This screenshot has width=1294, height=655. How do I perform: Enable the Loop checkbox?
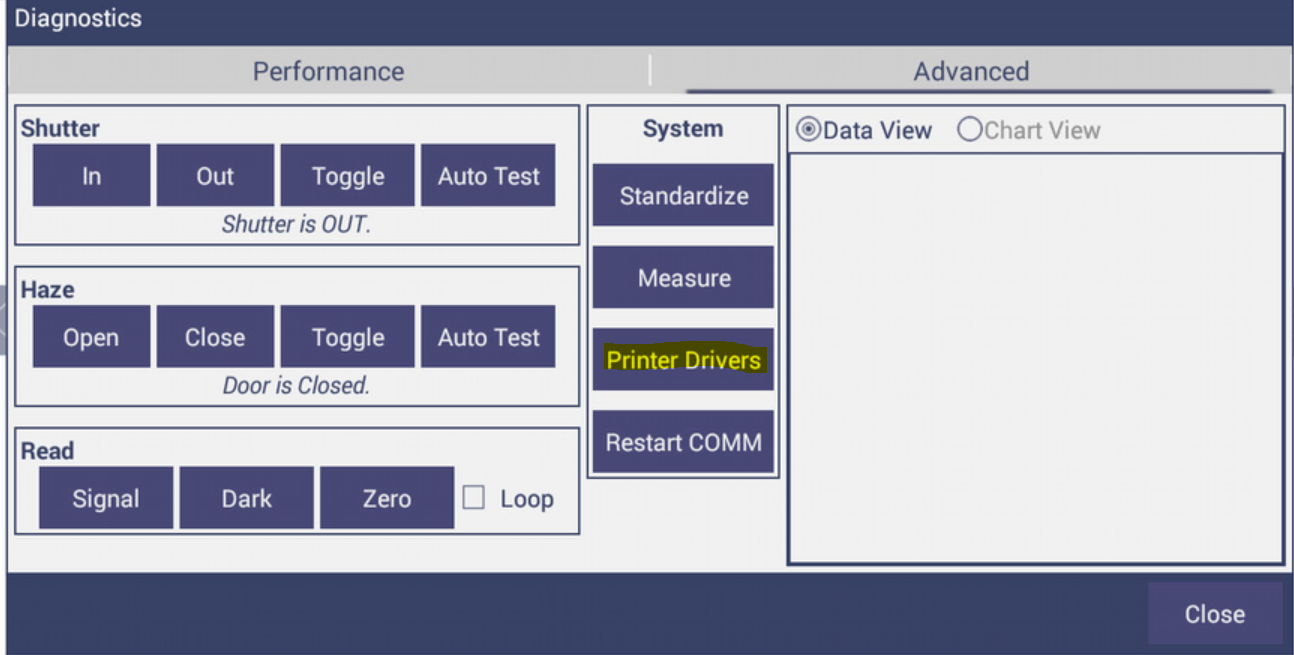[x=474, y=498]
